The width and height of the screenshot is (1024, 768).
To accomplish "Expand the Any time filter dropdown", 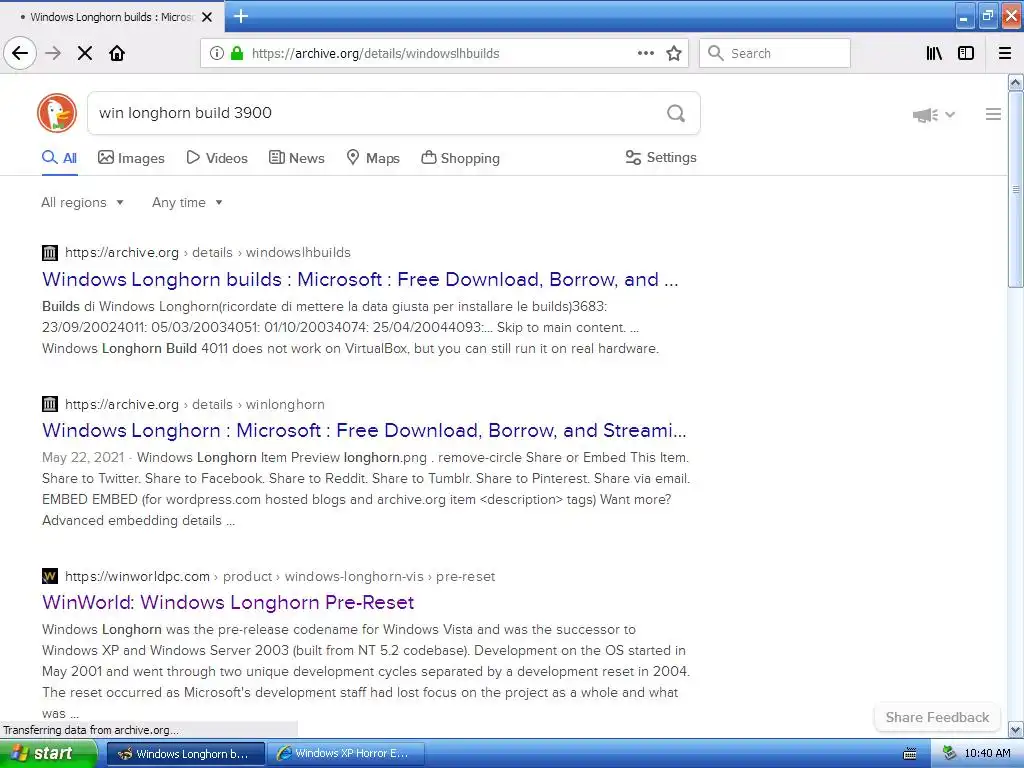I will [x=187, y=202].
